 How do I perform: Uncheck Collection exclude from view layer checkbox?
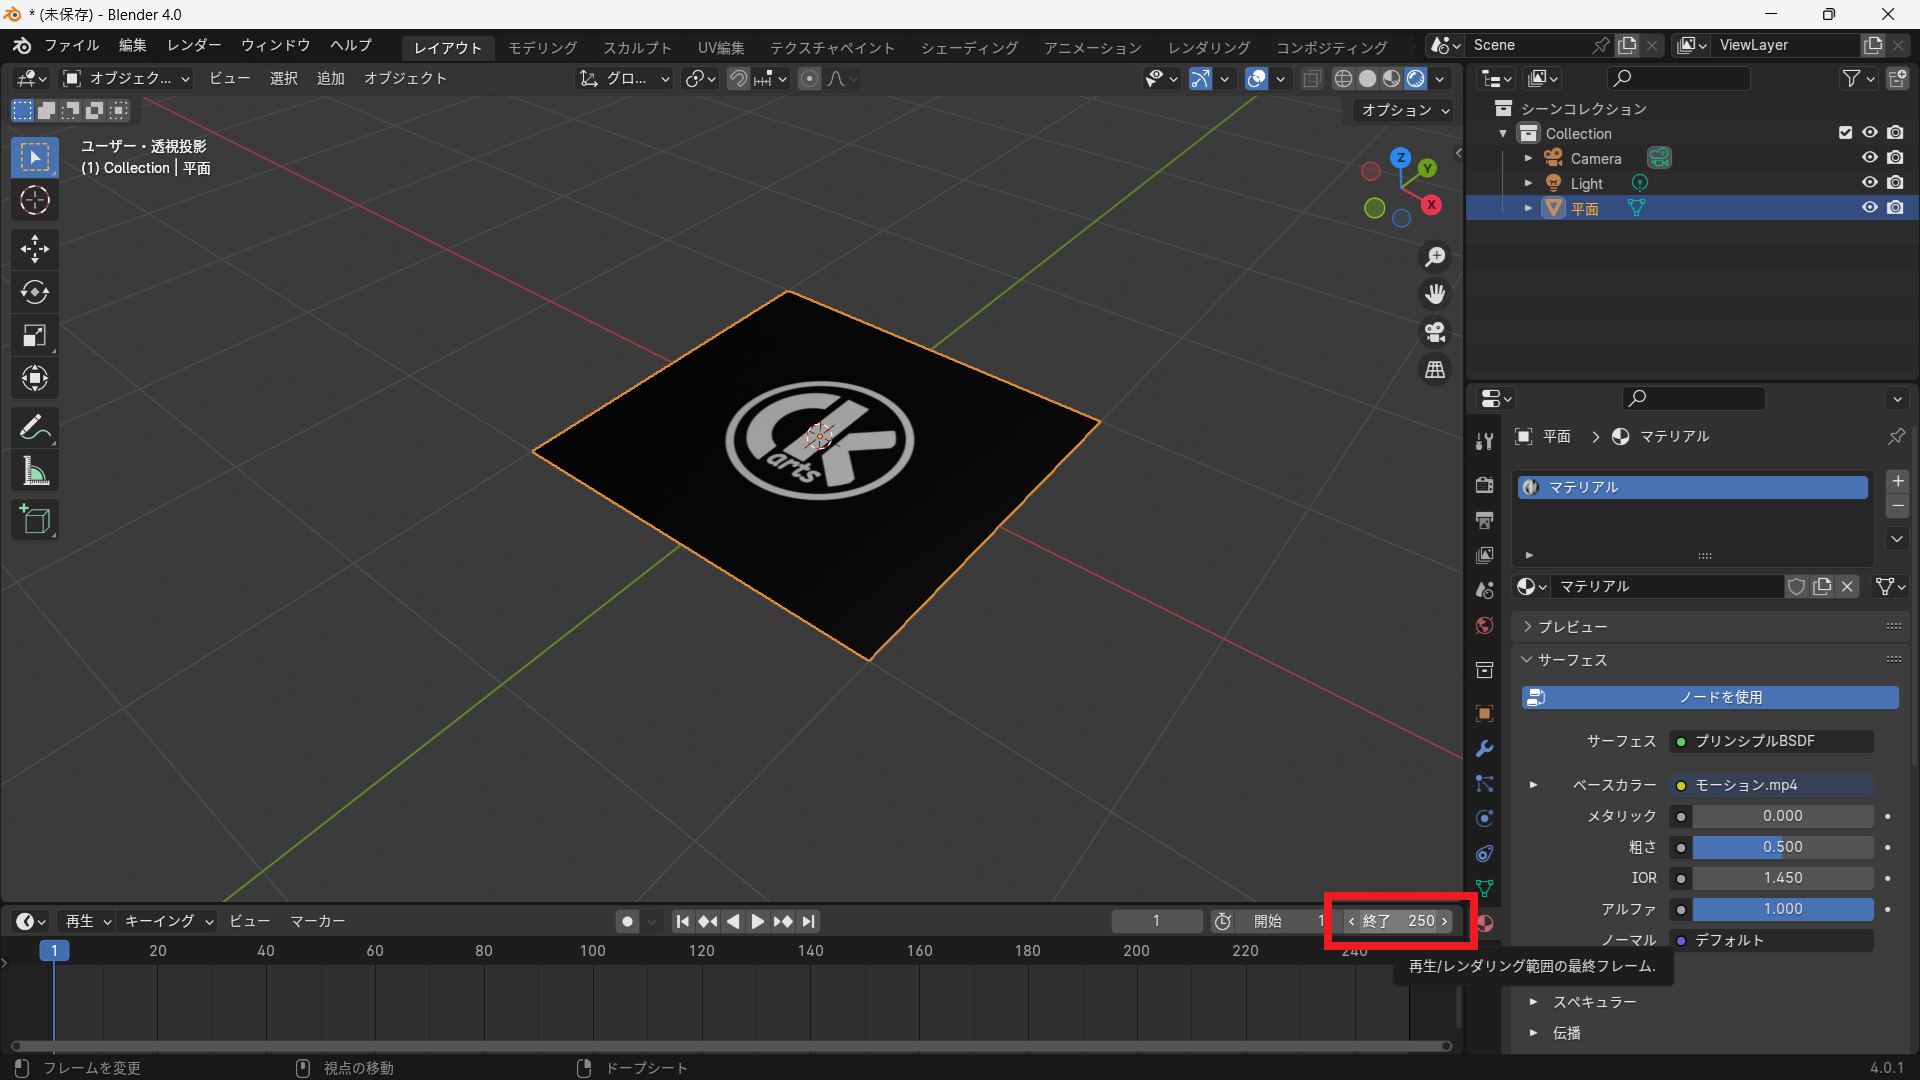pos(1845,133)
